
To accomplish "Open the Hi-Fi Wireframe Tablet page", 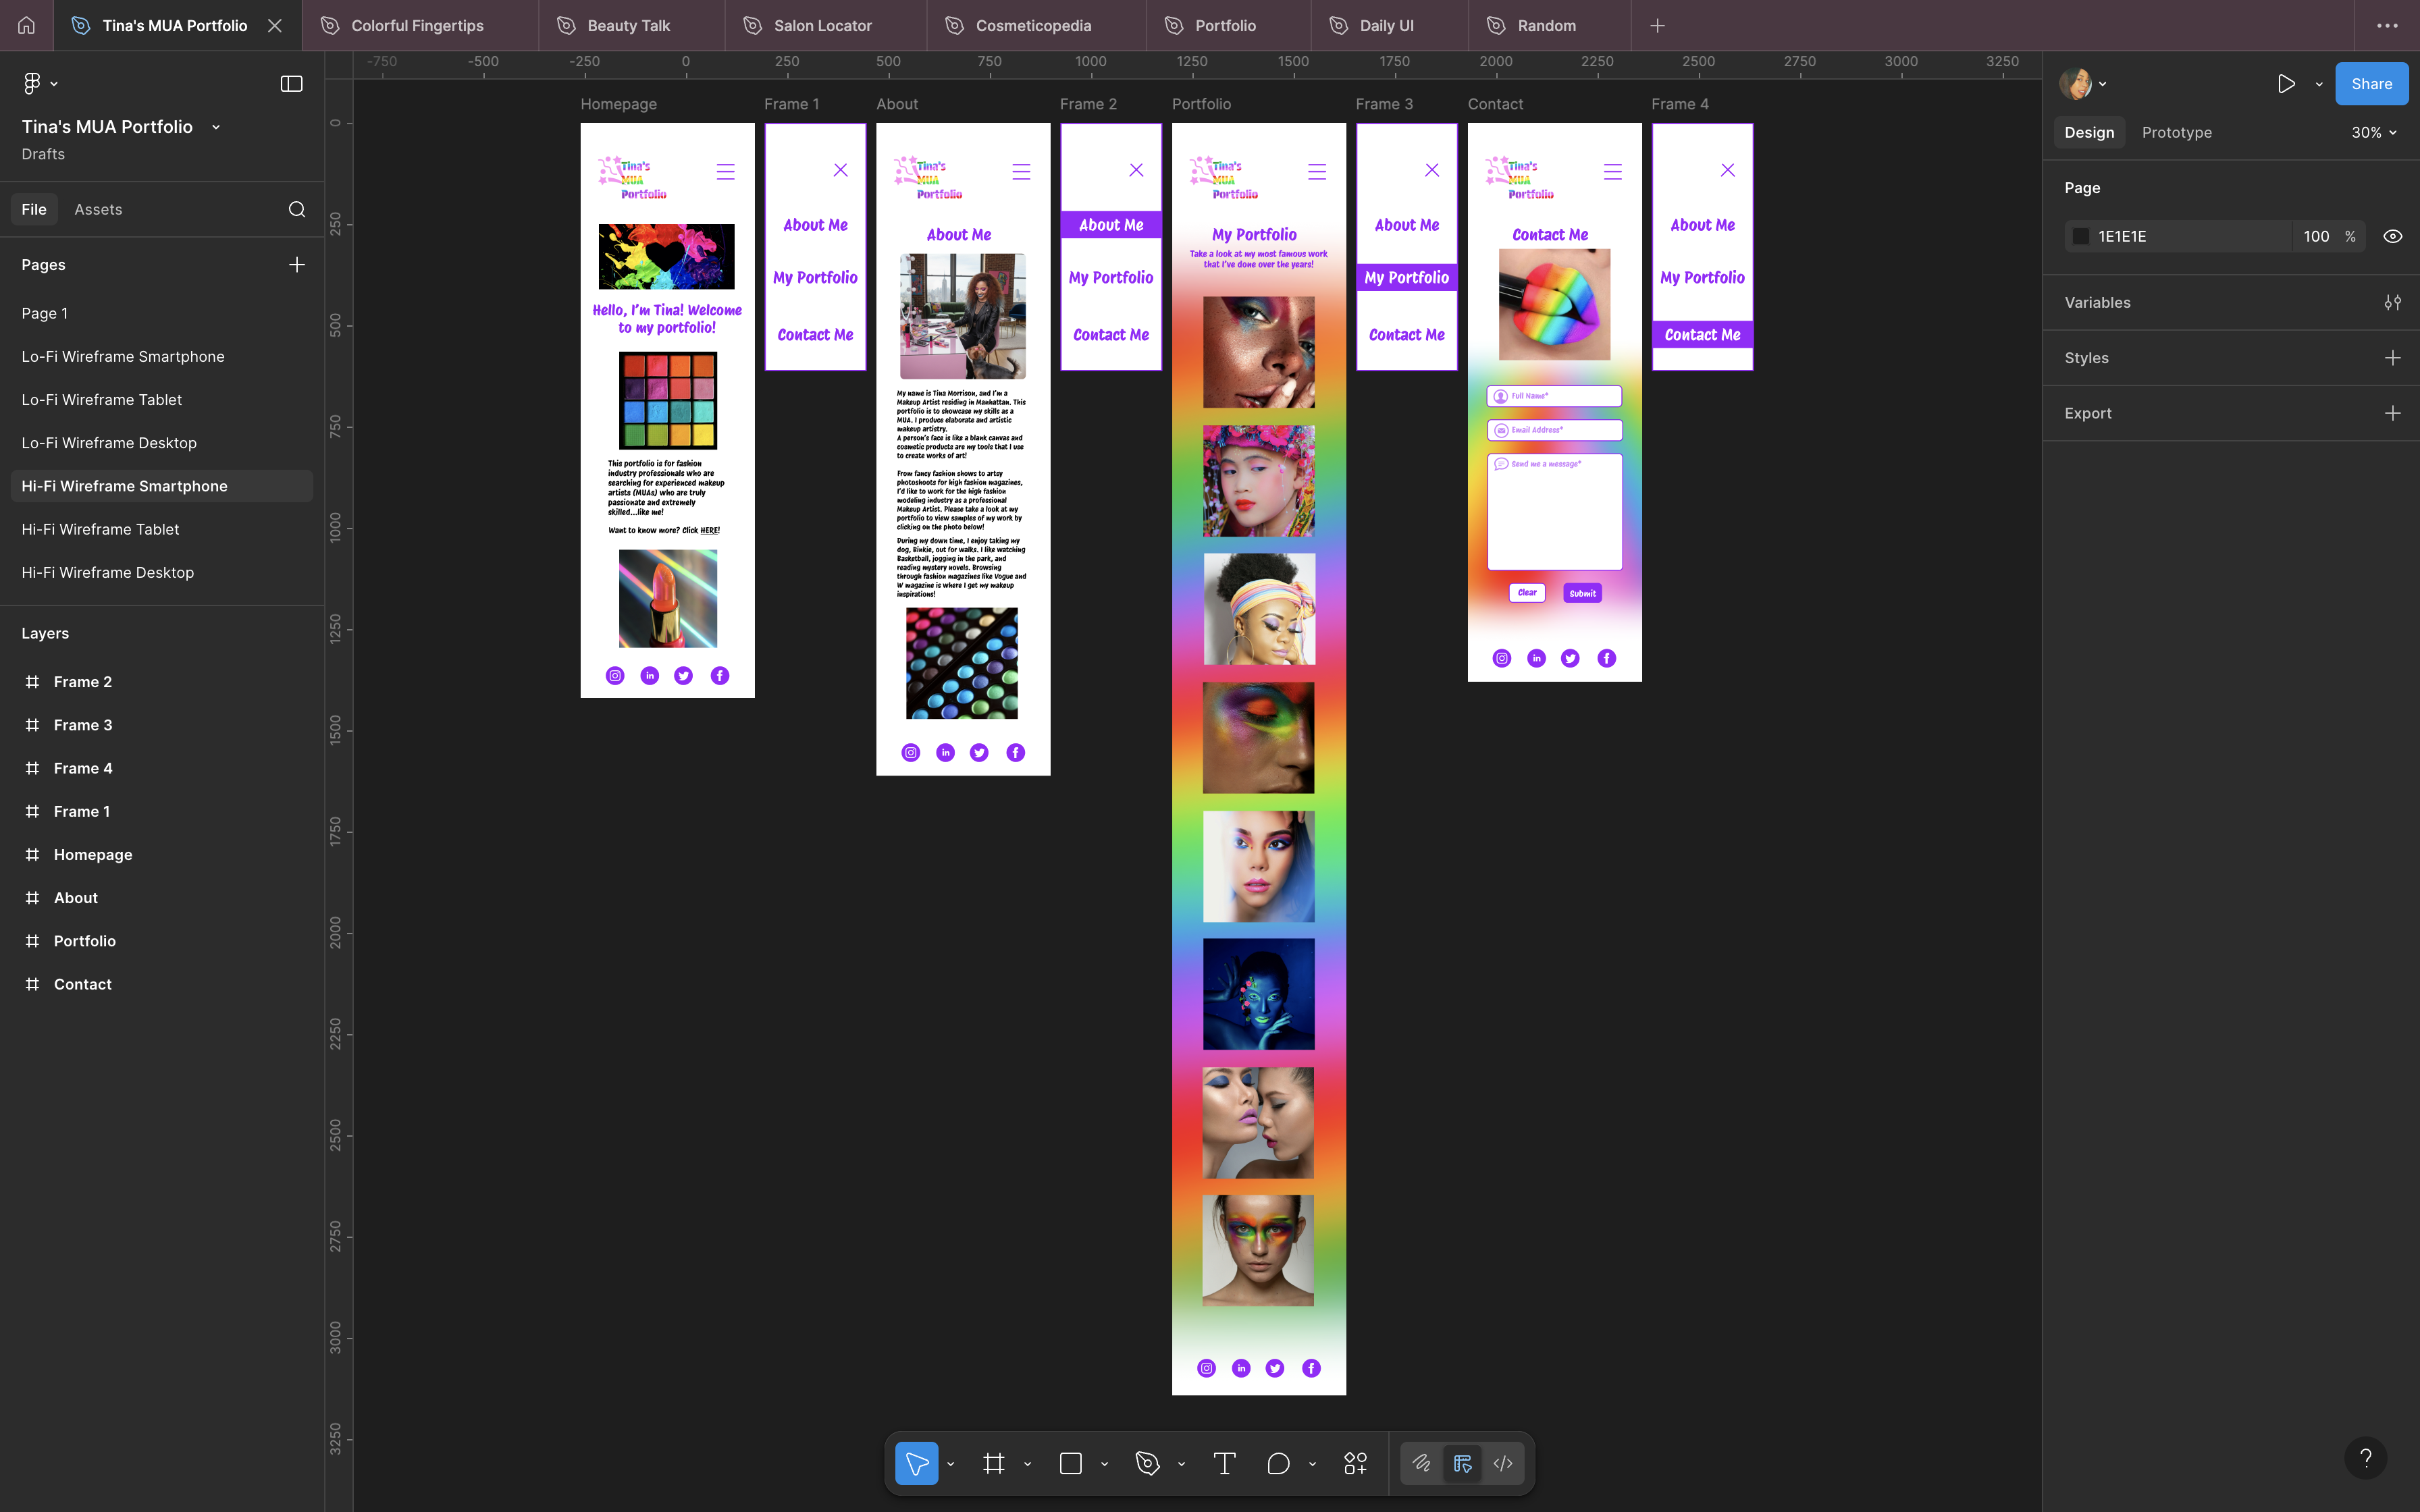I will click(100, 529).
